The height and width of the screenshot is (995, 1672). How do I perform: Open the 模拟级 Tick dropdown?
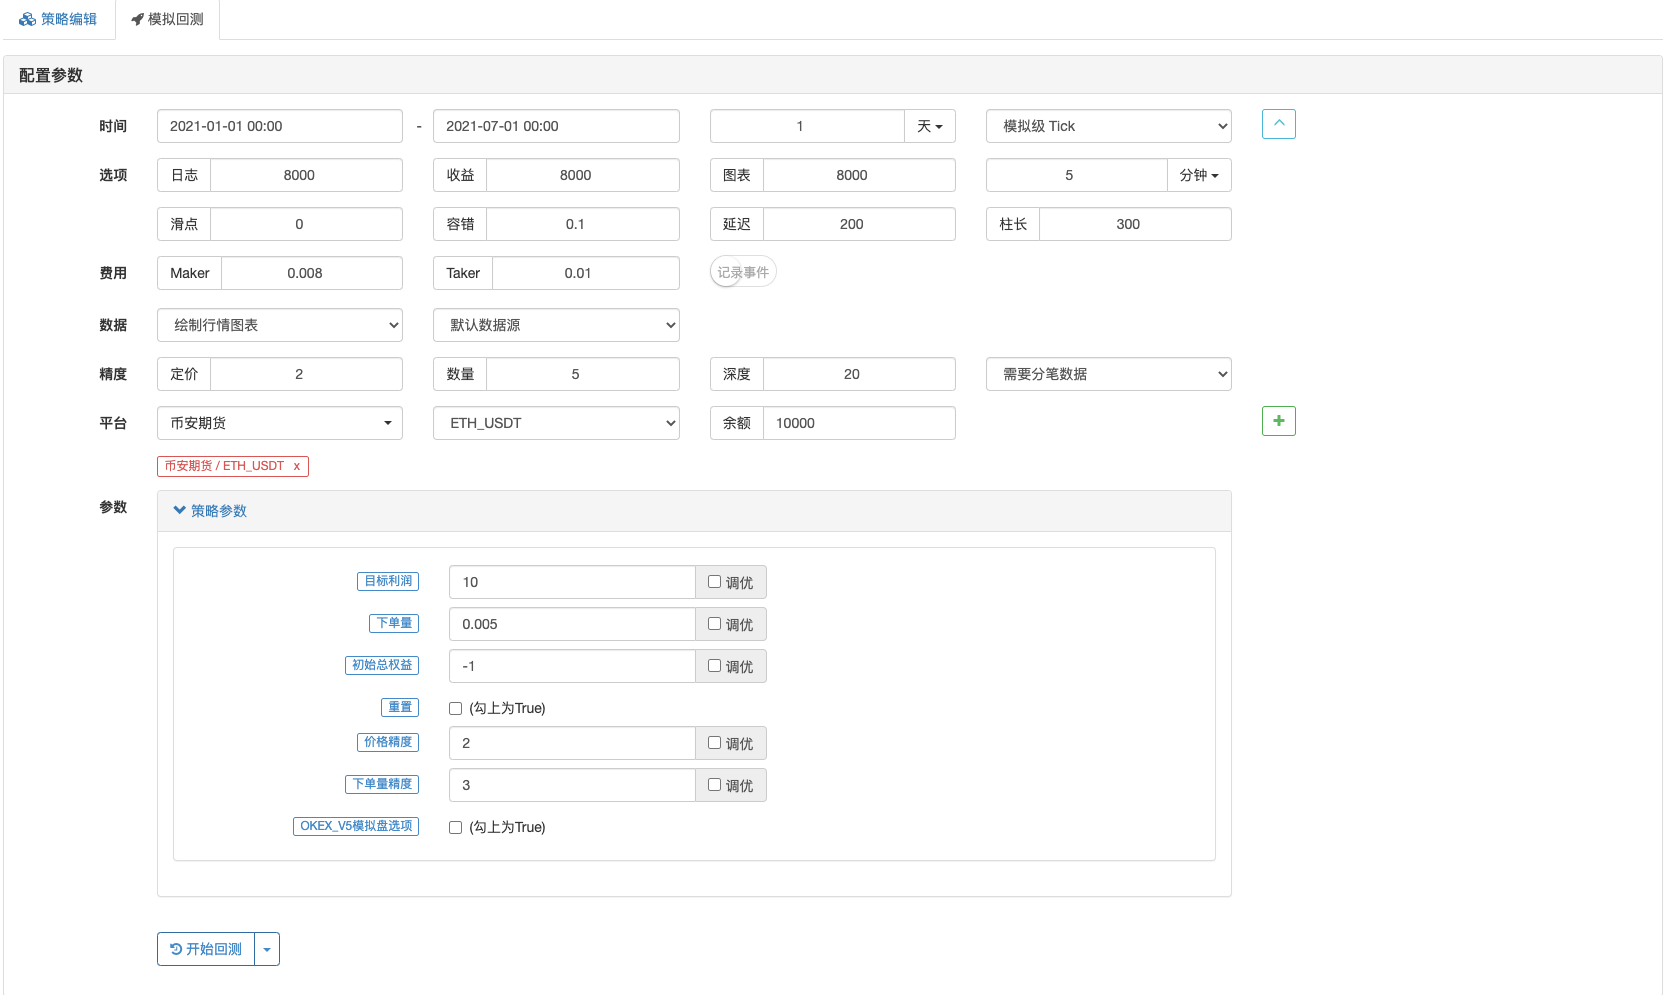tap(1108, 126)
